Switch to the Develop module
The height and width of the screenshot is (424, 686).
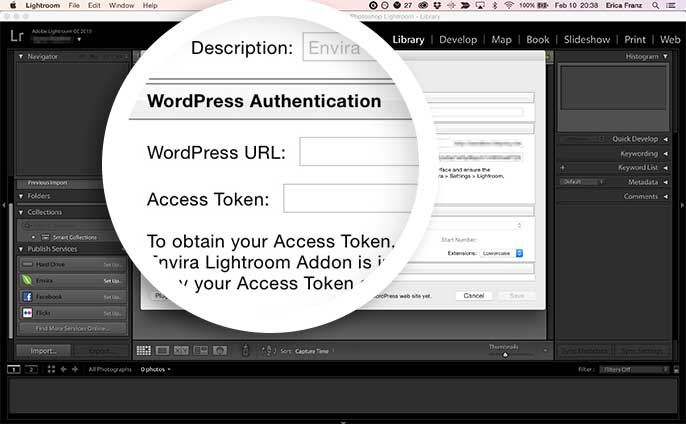pos(458,39)
